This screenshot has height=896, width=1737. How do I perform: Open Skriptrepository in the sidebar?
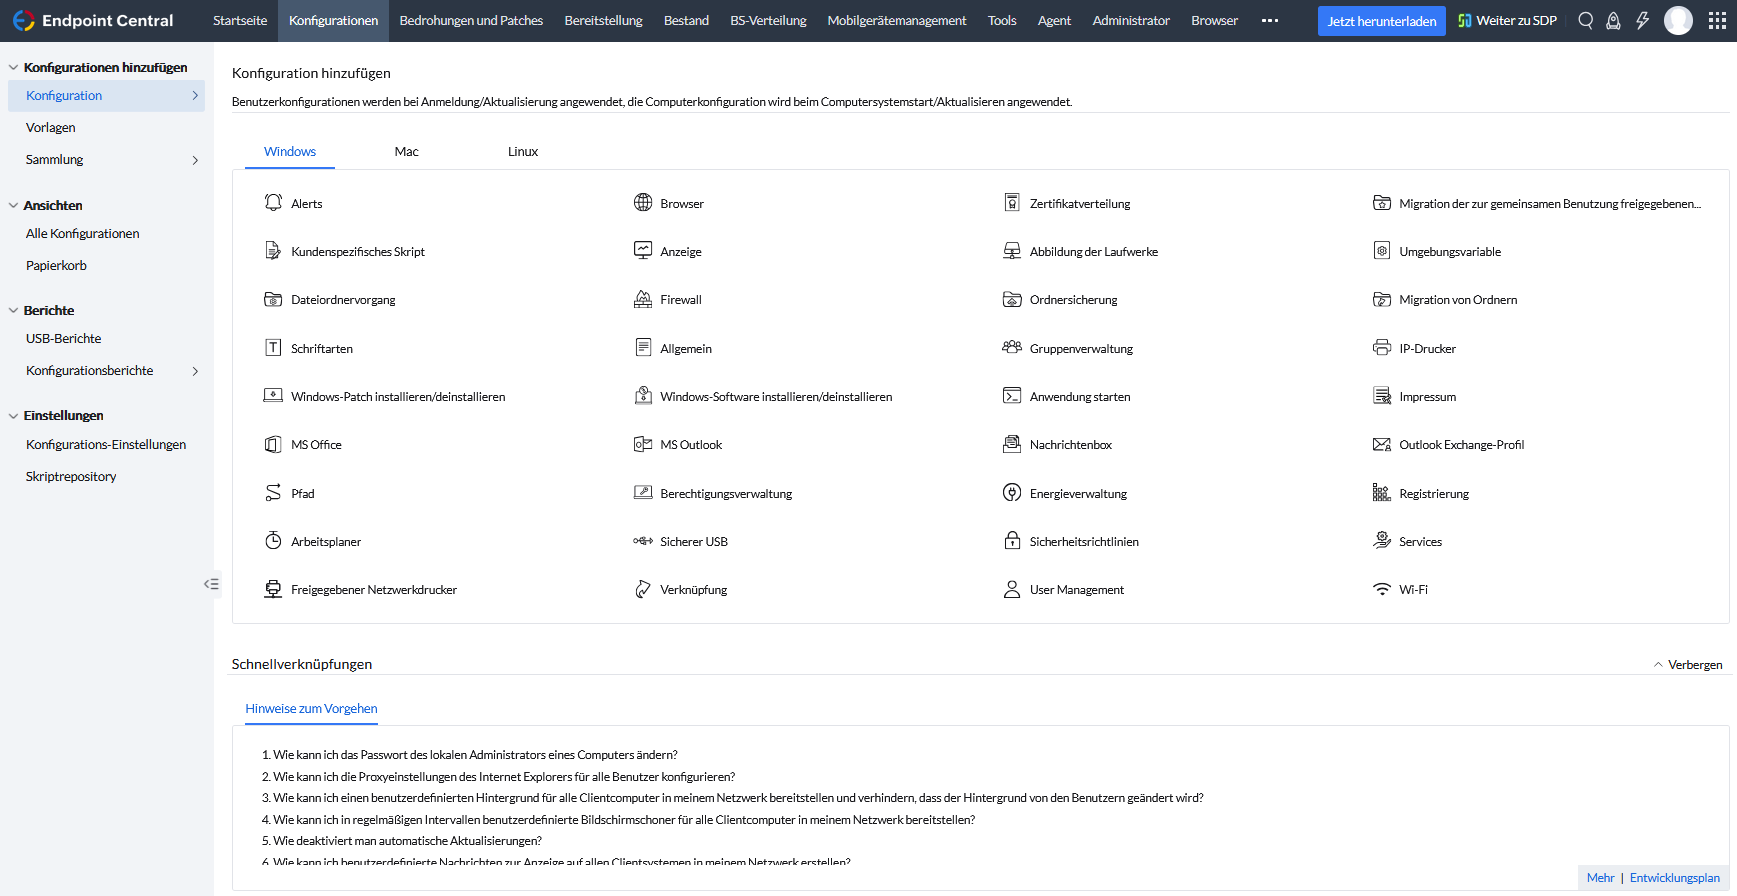point(71,476)
